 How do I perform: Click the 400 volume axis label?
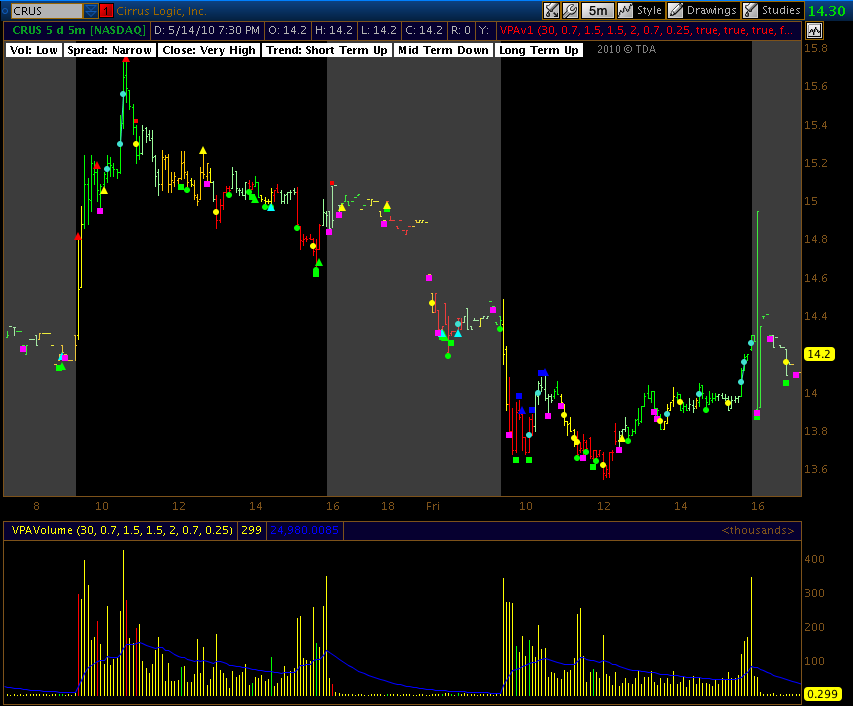(x=814, y=559)
